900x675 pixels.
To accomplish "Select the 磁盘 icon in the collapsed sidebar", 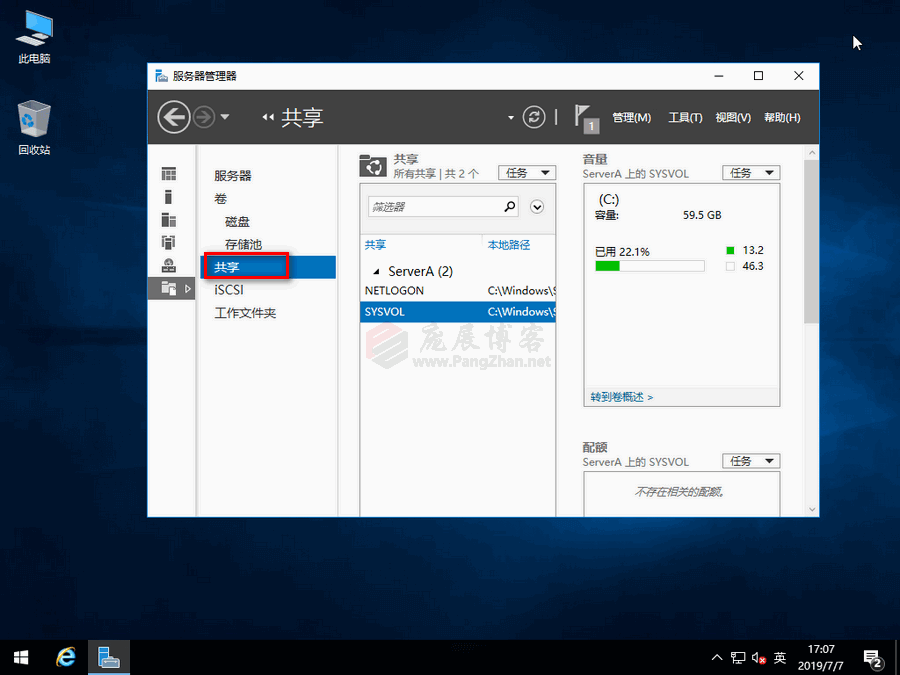I will coord(168,221).
